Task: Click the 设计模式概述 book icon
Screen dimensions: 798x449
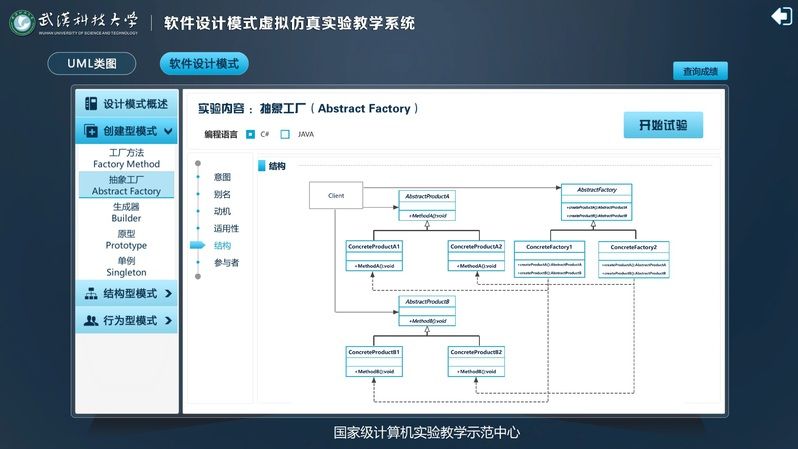Action: coord(91,104)
